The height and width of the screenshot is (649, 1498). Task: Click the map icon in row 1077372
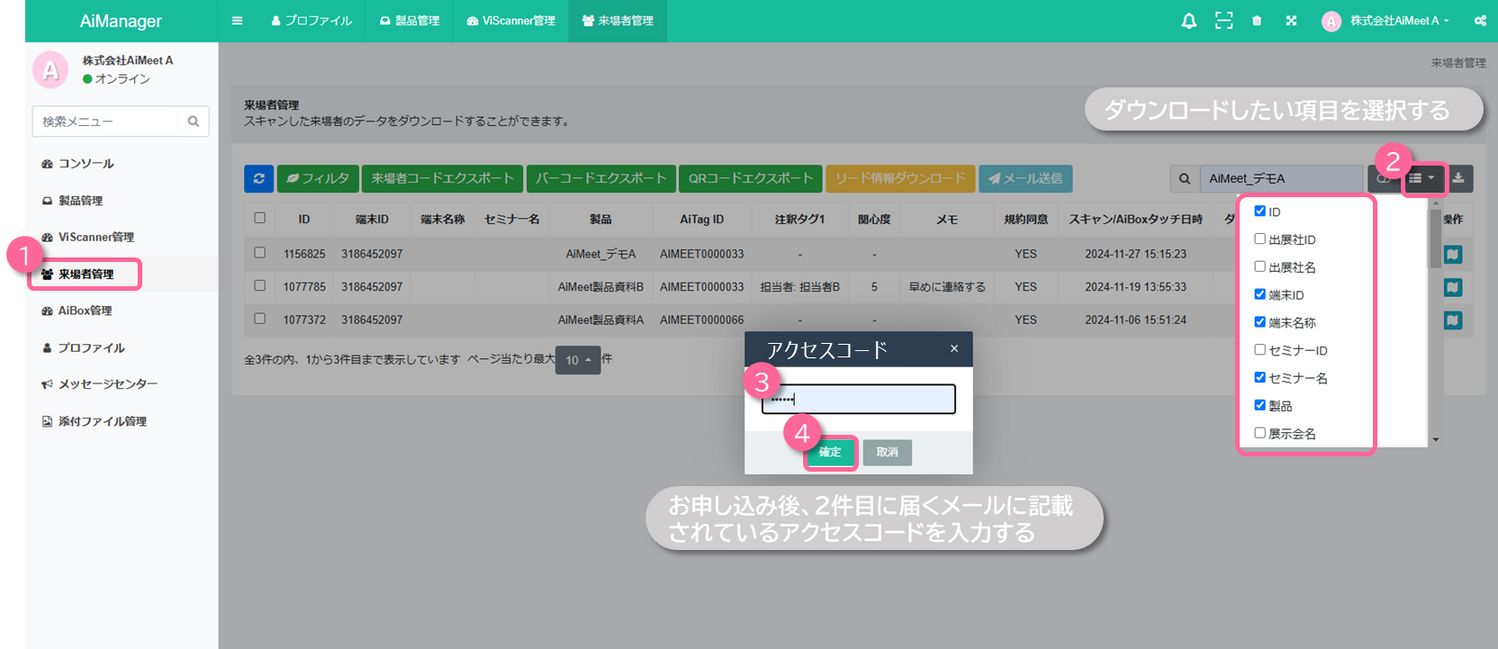coord(1453,320)
